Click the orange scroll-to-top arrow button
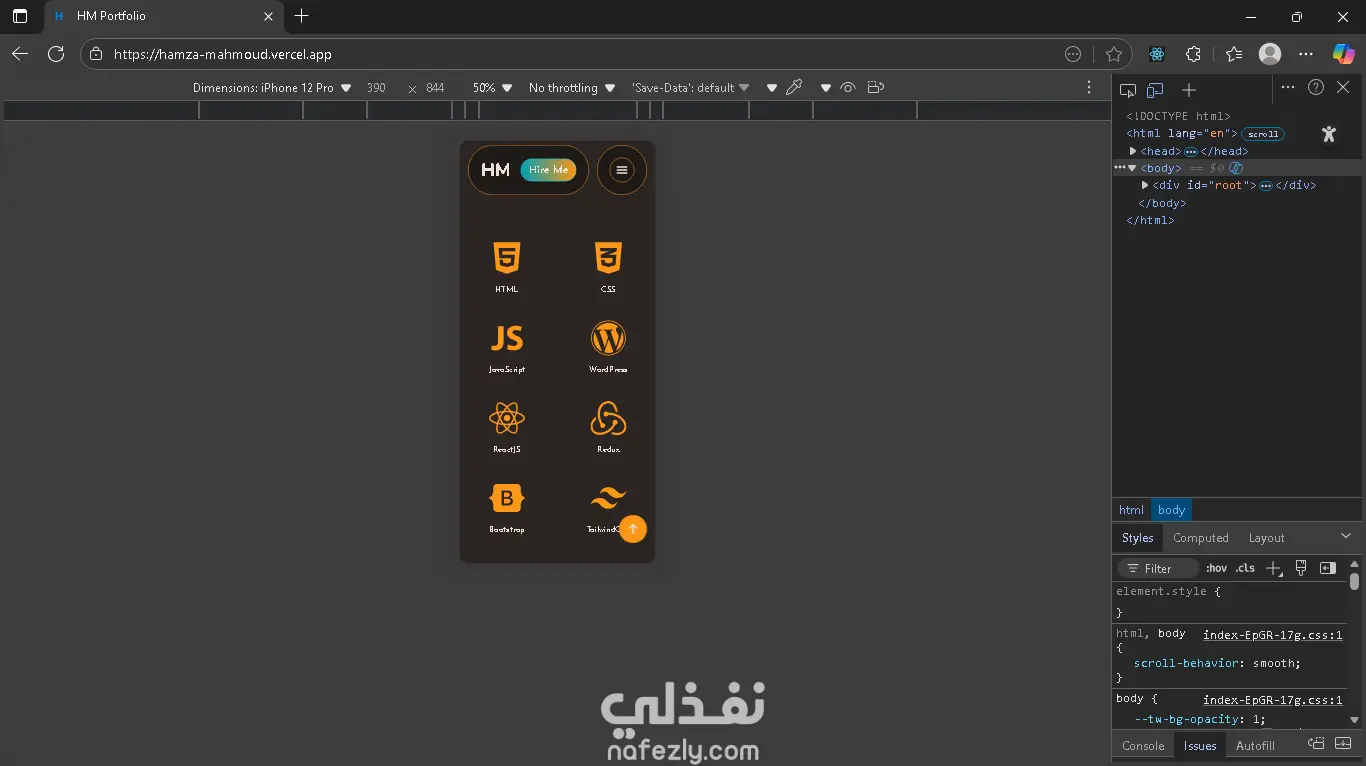The image size is (1366, 766). tap(633, 529)
